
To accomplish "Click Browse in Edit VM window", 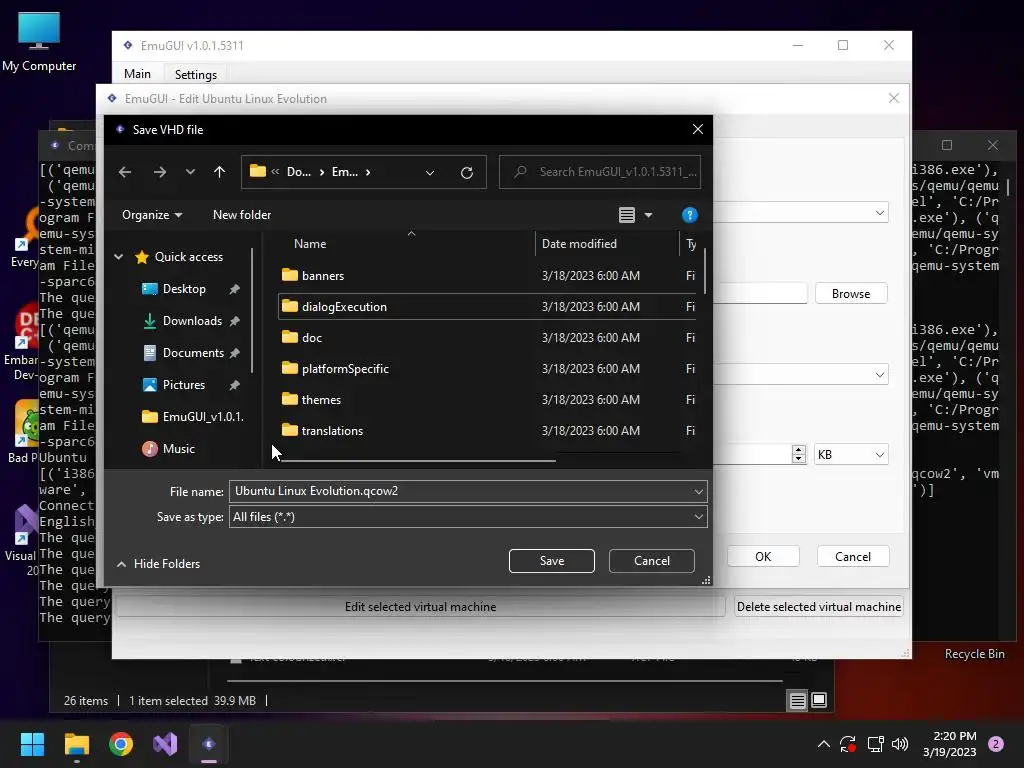I will coord(851,294).
